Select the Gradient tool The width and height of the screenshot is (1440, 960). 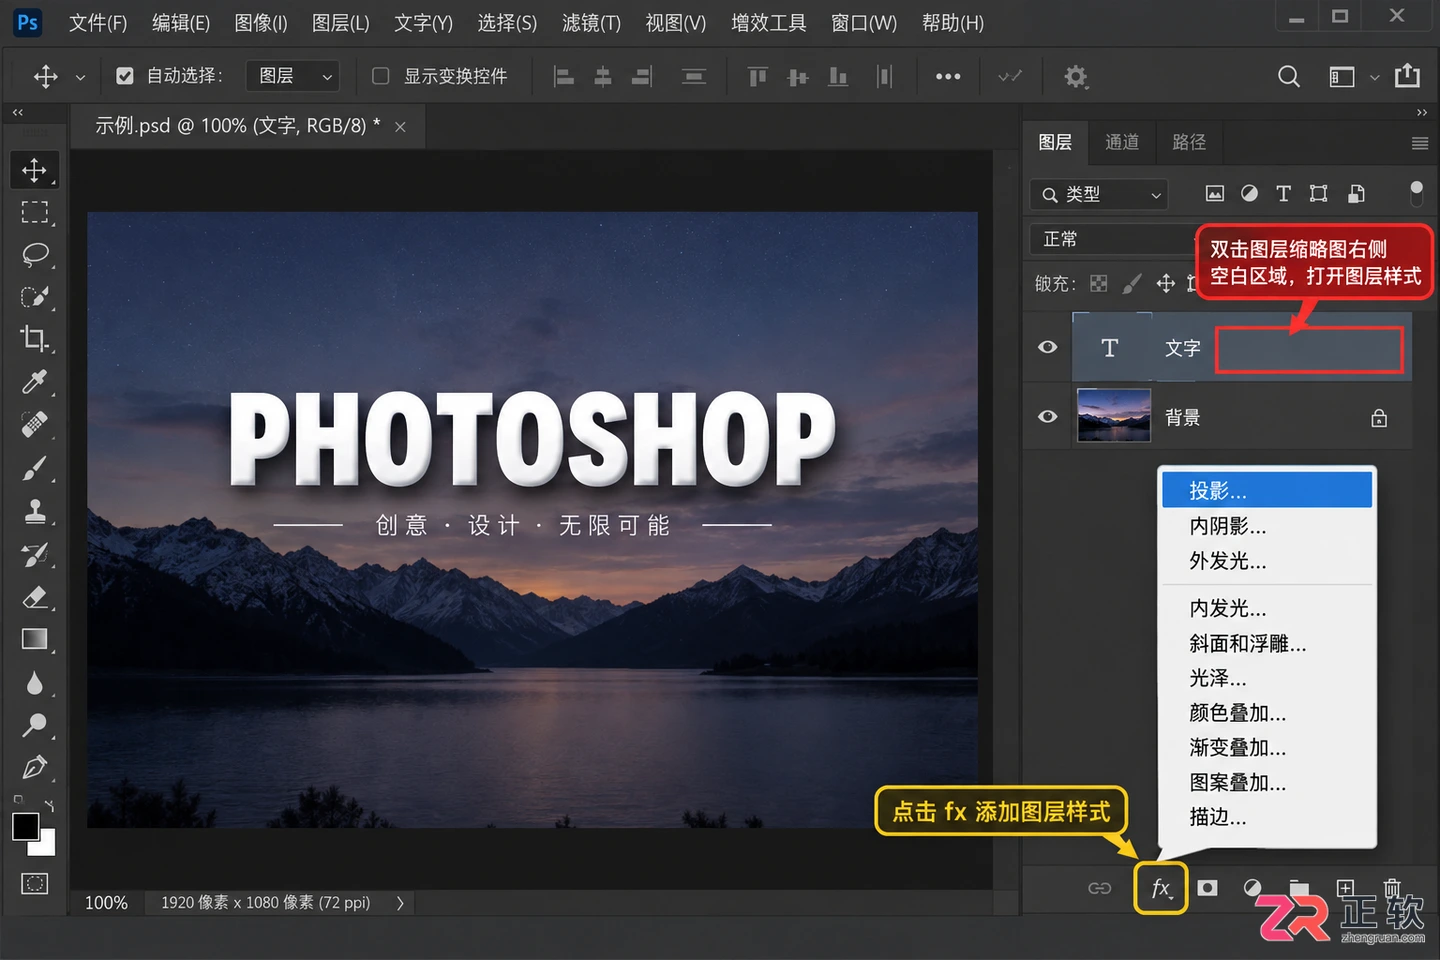pyautogui.click(x=34, y=639)
